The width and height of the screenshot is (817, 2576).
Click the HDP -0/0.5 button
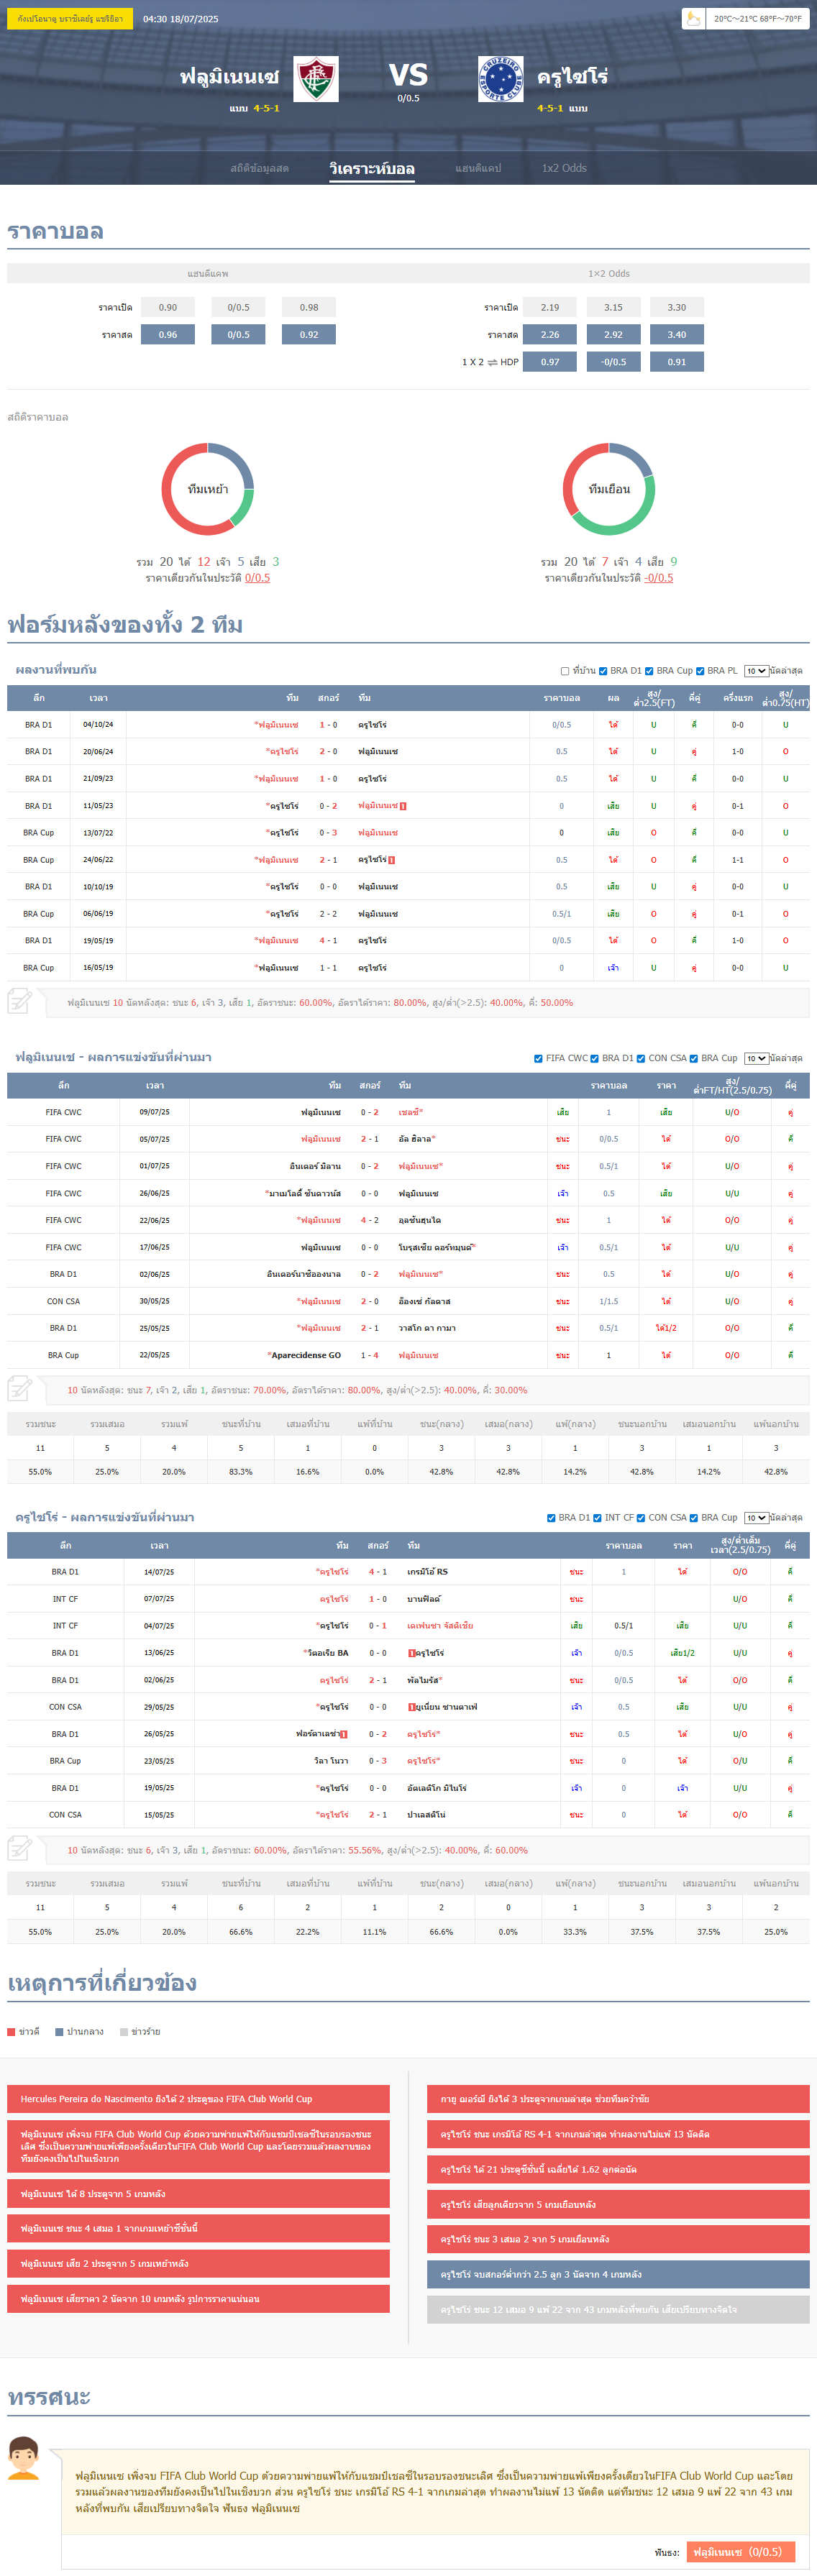613,362
